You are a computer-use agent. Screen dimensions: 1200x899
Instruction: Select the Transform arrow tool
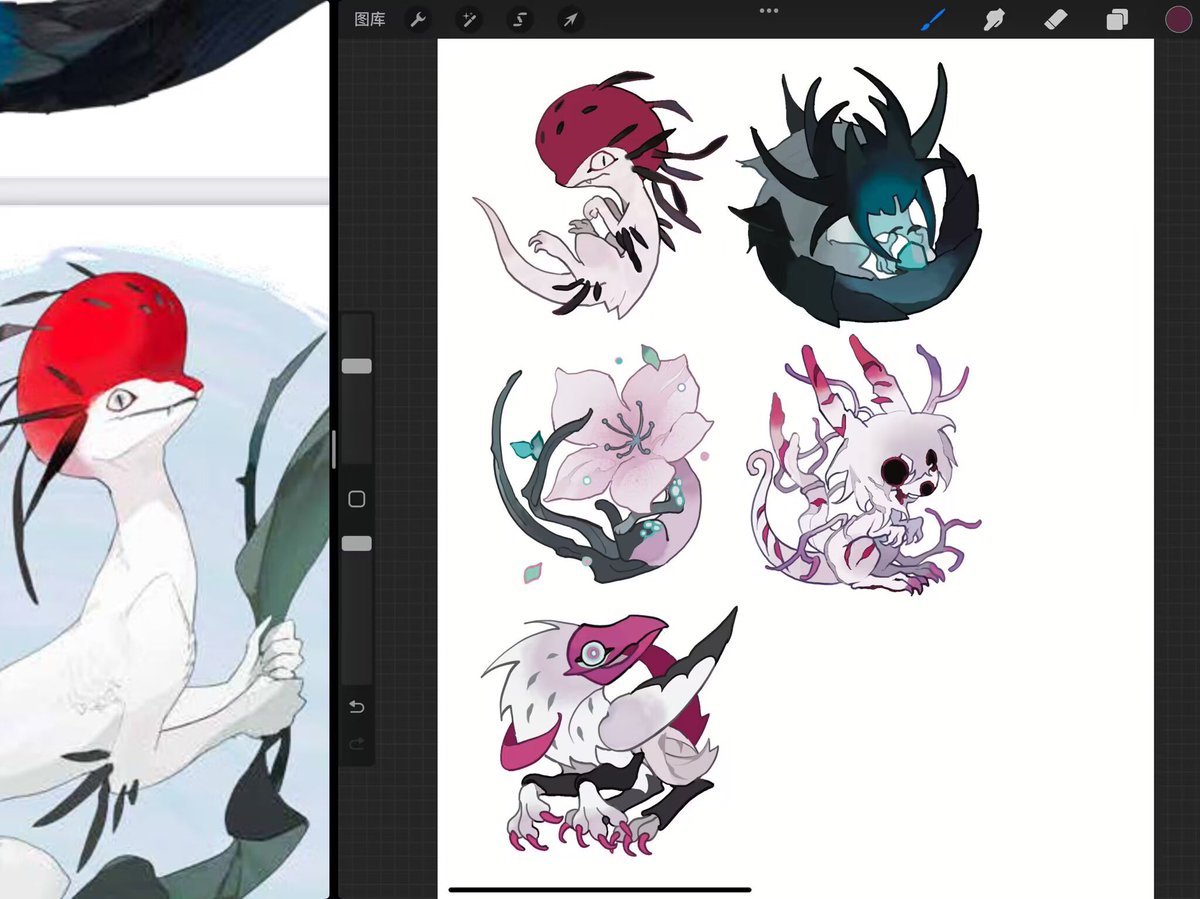[x=570, y=19]
